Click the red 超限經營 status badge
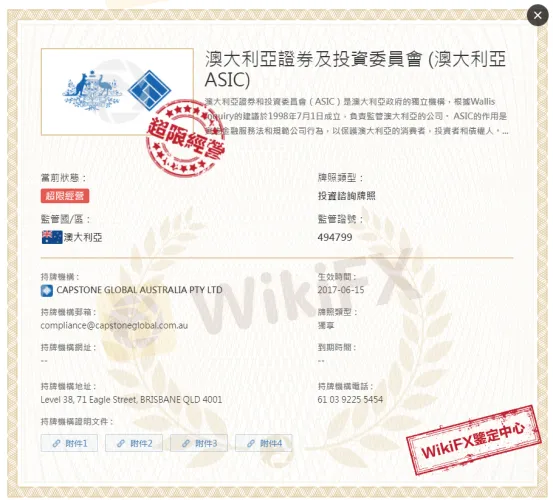The height and width of the screenshot is (500, 554). [x=65, y=196]
